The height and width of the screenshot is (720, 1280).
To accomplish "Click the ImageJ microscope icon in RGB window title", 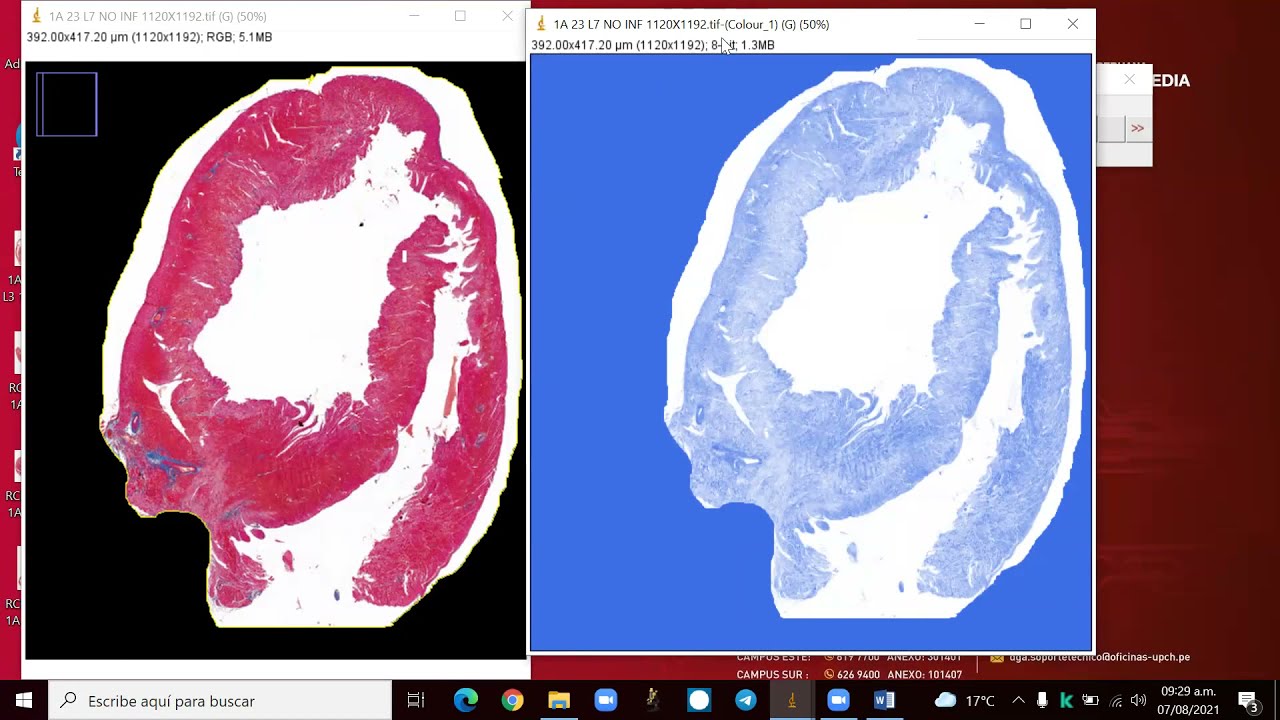I will coord(37,16).
